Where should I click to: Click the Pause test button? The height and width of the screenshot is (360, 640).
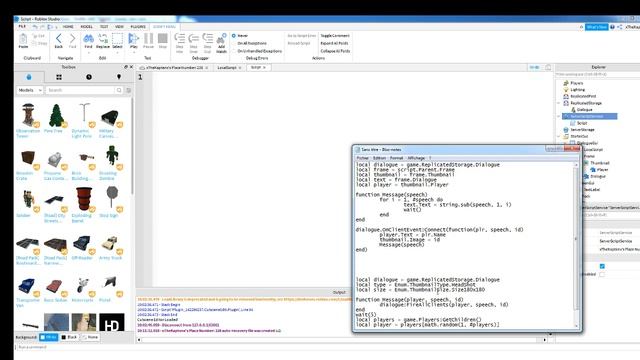pos(149,39)
